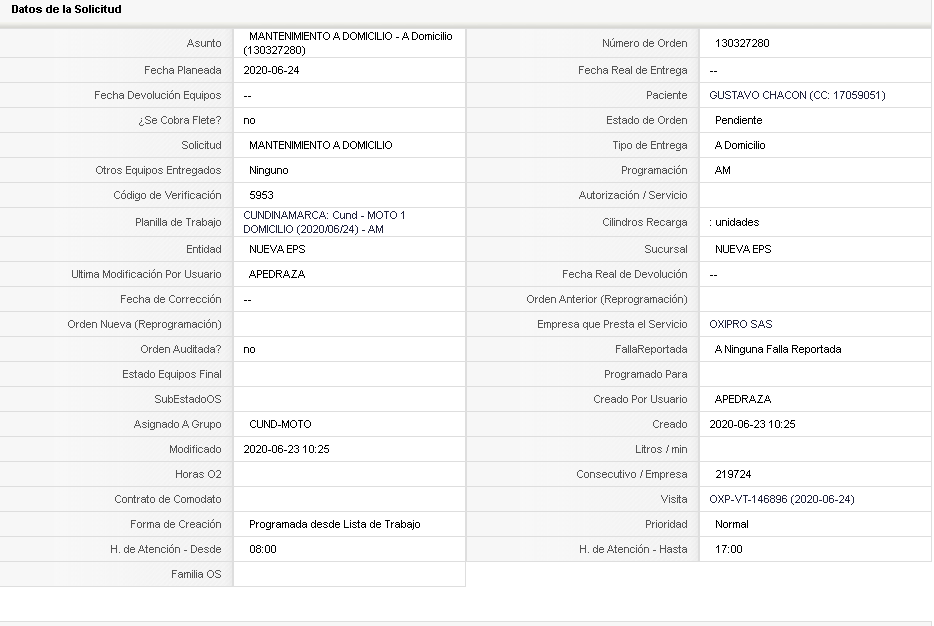Viewport: 934px width, 626px height.
Task: Select the Creado timestamp 2020-06-23 10:25
Action: point(752,424)
